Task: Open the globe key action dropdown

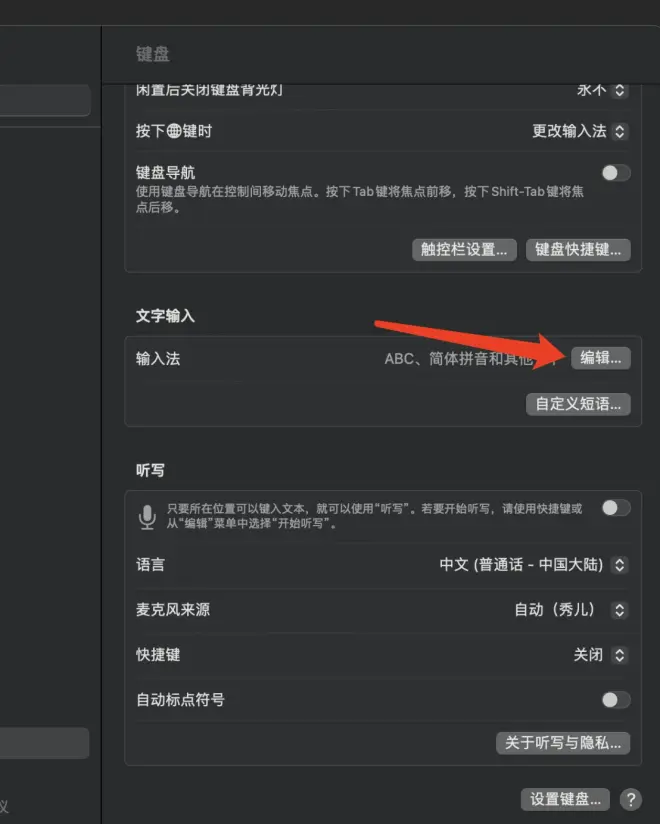Action: [x=580, y=131]
